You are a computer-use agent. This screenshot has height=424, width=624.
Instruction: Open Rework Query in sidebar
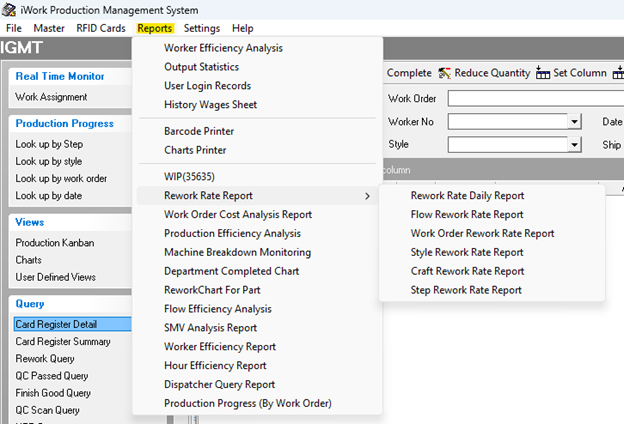(45, 359)
